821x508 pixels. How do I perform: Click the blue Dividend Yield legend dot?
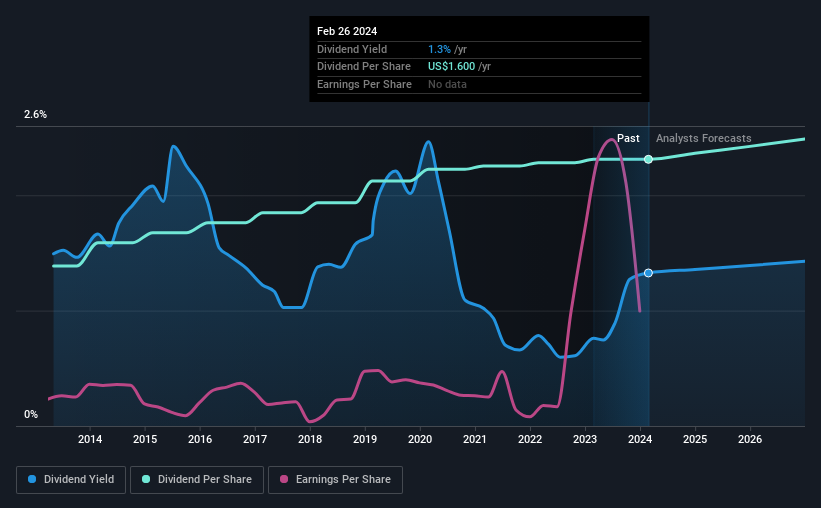click(x=32, y=479)
